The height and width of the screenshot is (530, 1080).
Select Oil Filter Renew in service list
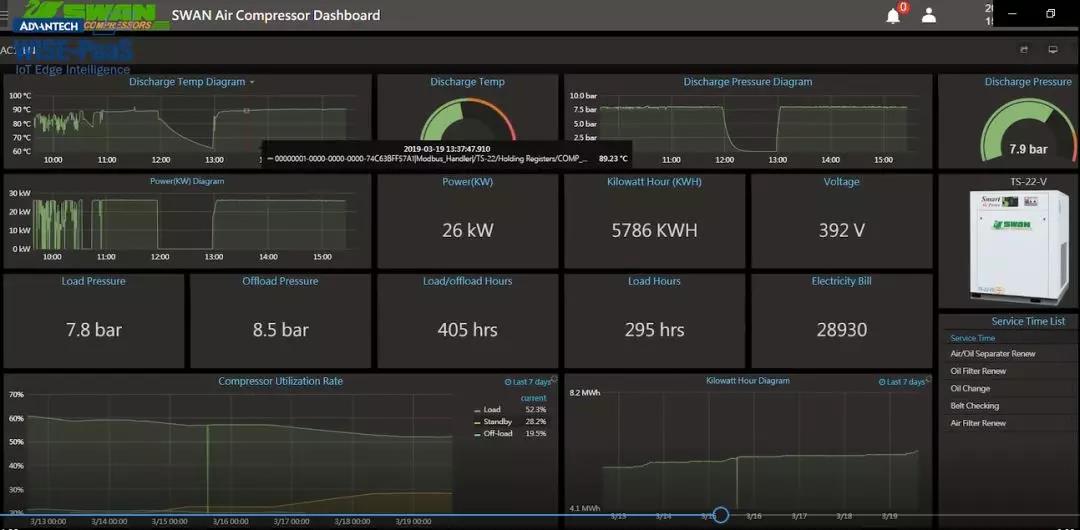click(x=978, y=371)
